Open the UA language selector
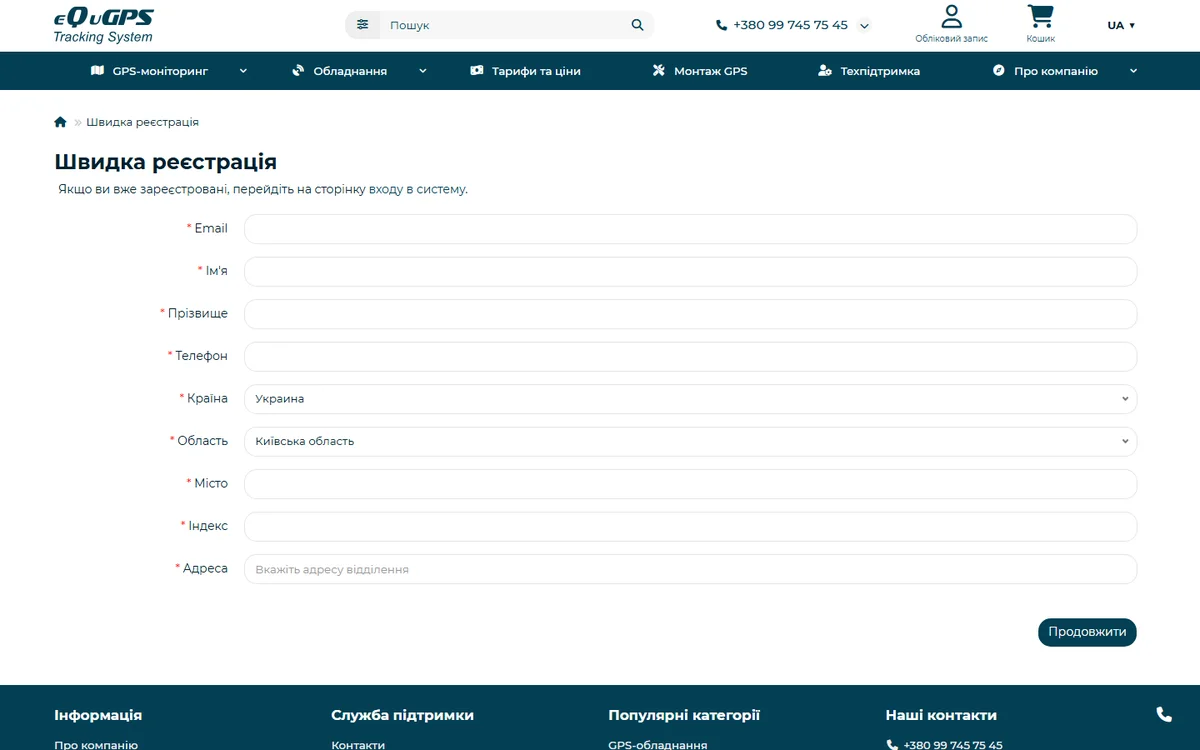This screenshot has width=1200, height=750. (x=1121, y=25)
